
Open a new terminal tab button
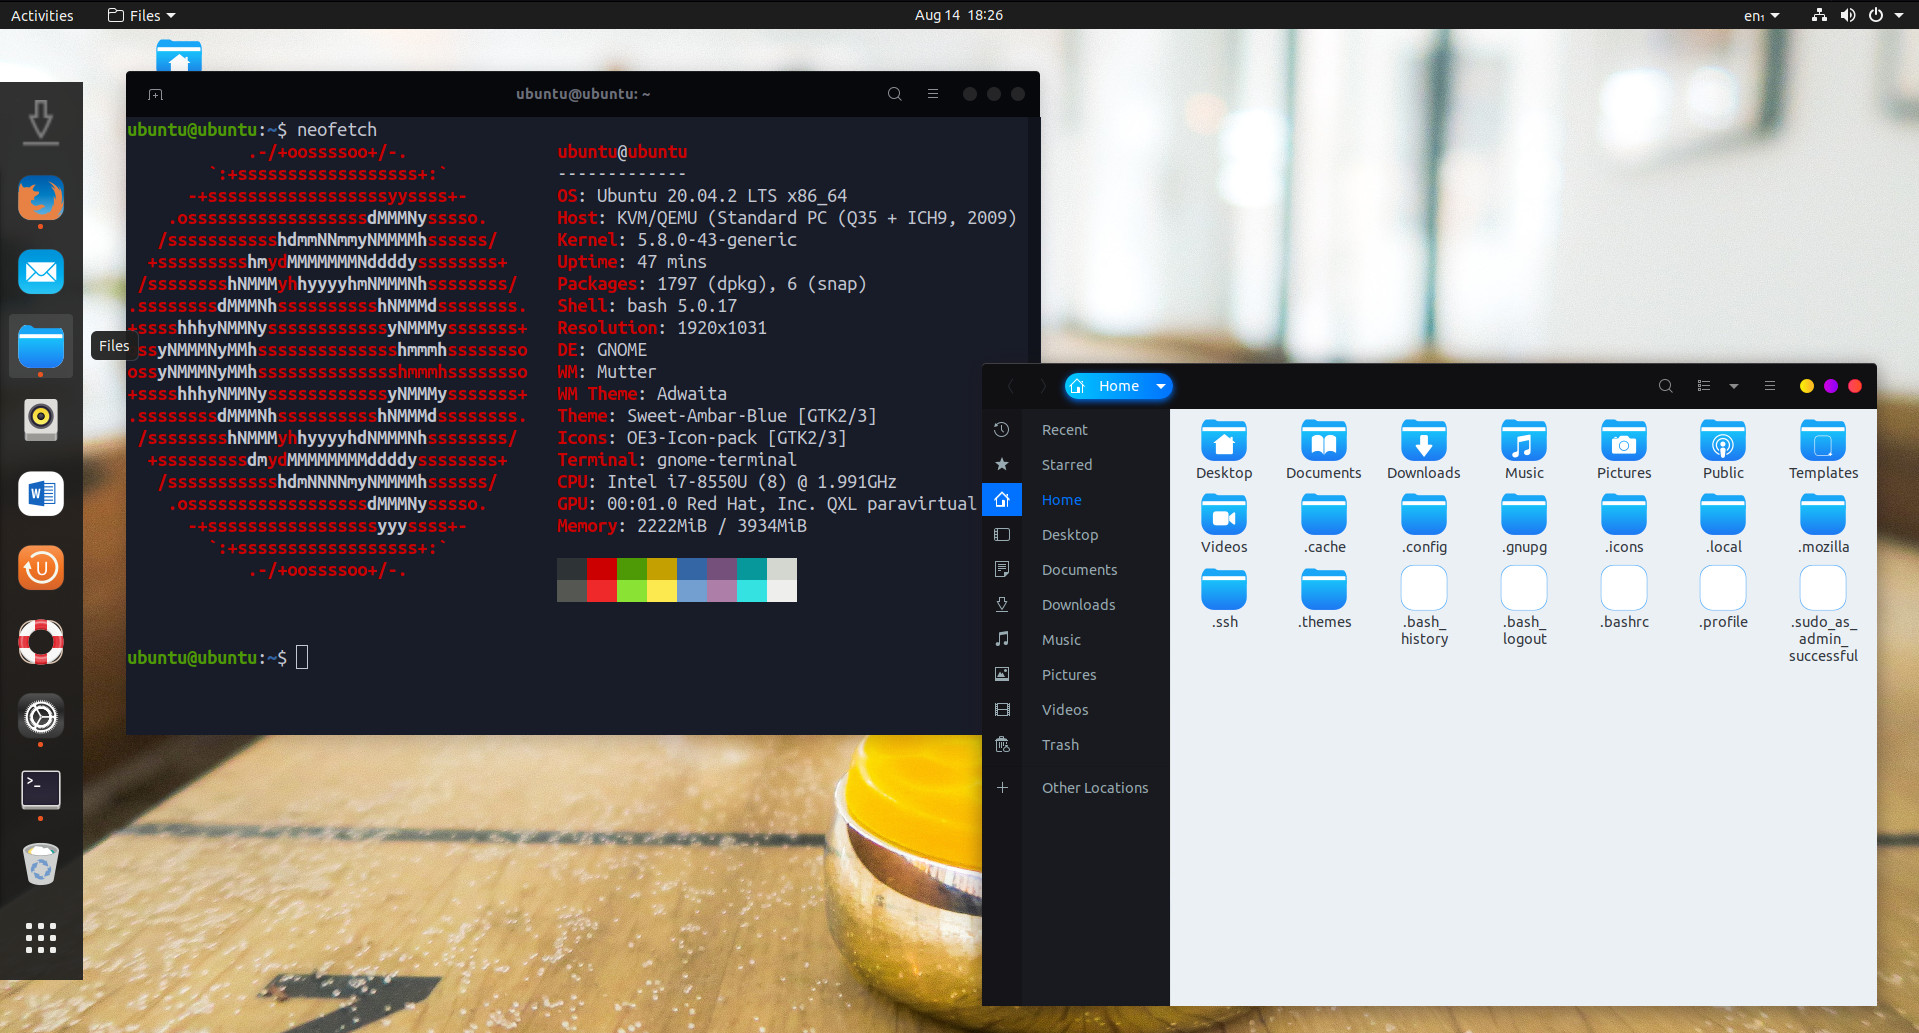(155, 94)
